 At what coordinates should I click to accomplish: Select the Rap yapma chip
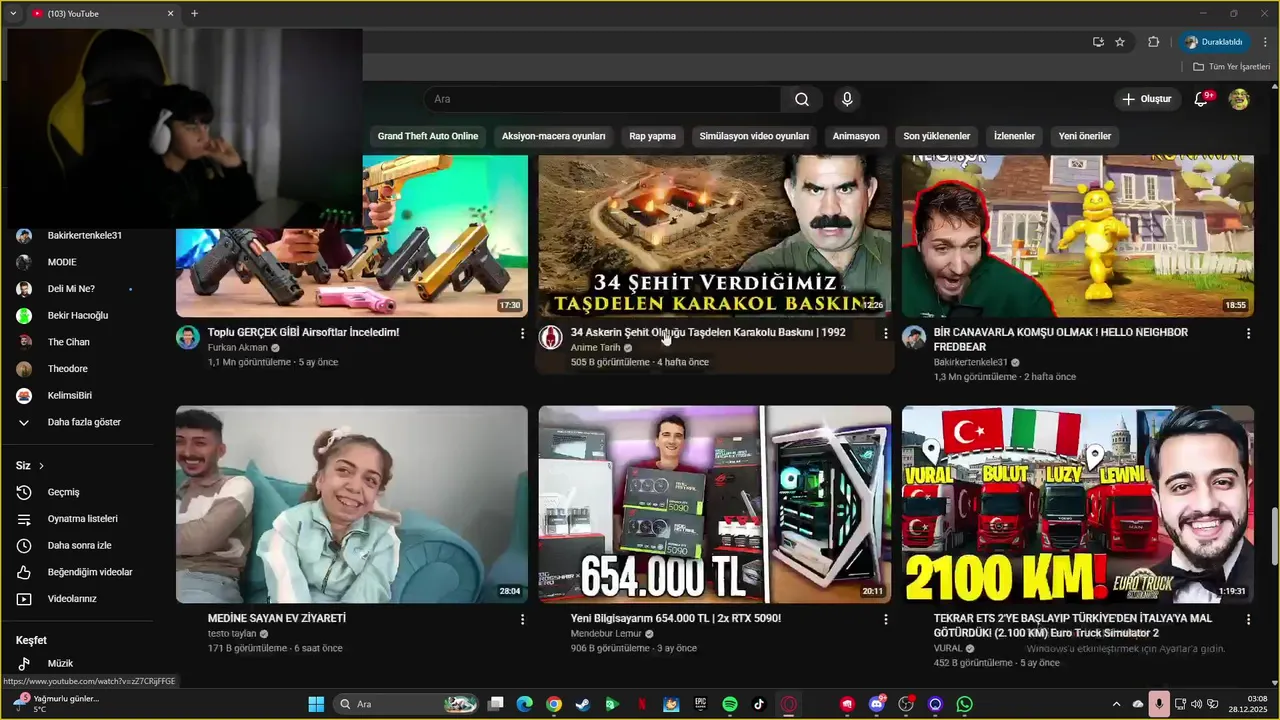pyautogui.click(x=652, y=136)
